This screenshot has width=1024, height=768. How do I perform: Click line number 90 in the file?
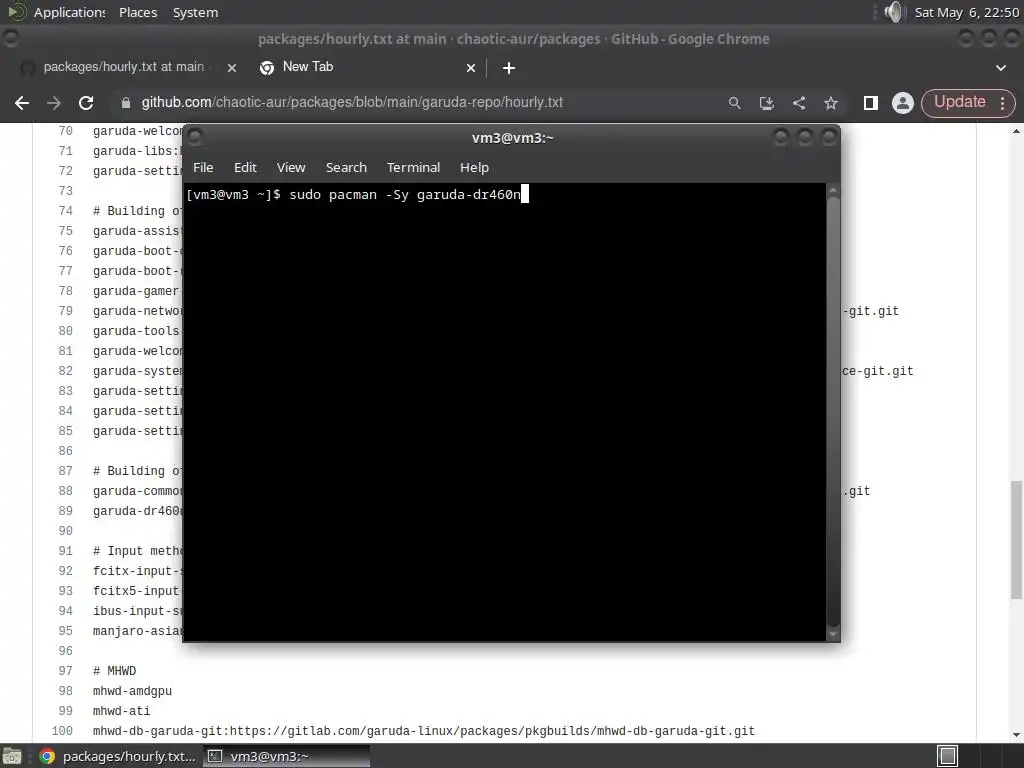click(x=65, y=531)
